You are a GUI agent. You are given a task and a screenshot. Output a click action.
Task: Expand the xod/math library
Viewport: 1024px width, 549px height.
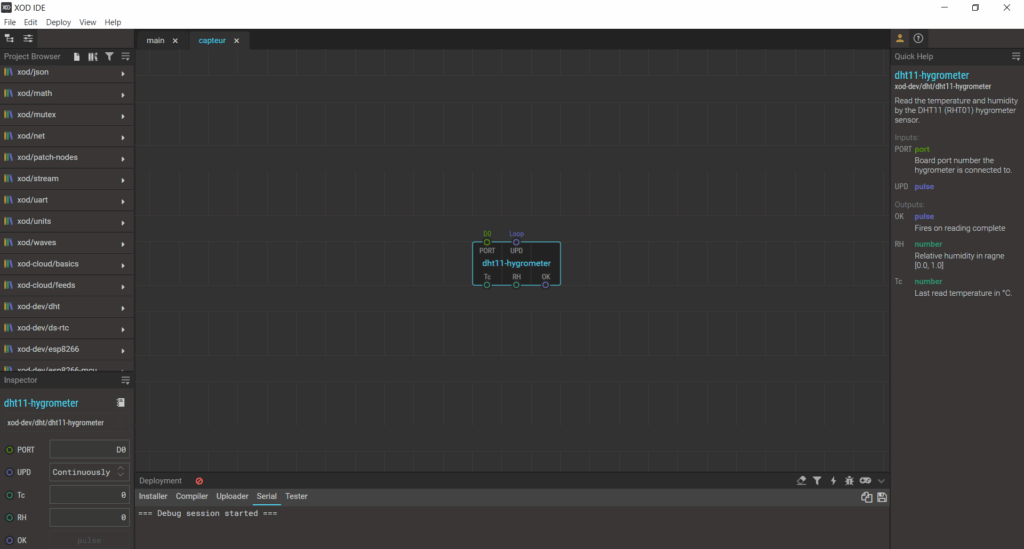pos(123,95)
